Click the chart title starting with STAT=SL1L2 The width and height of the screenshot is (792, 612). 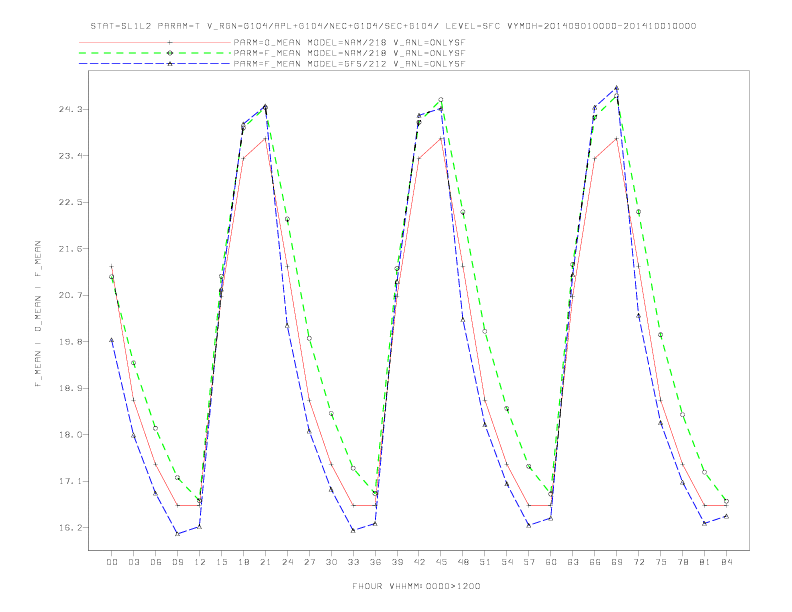(393, 26)
